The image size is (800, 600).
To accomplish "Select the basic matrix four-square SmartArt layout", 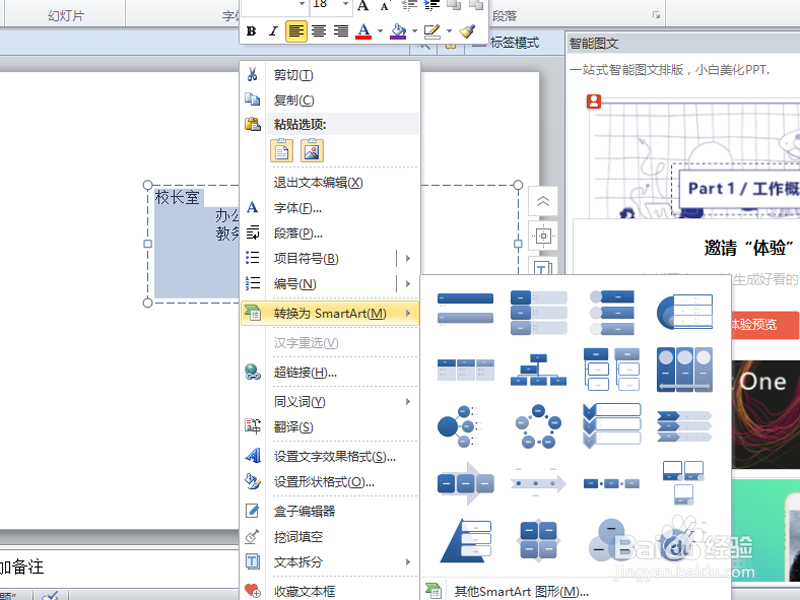I will pyautogui.click(x=539, y=540).
